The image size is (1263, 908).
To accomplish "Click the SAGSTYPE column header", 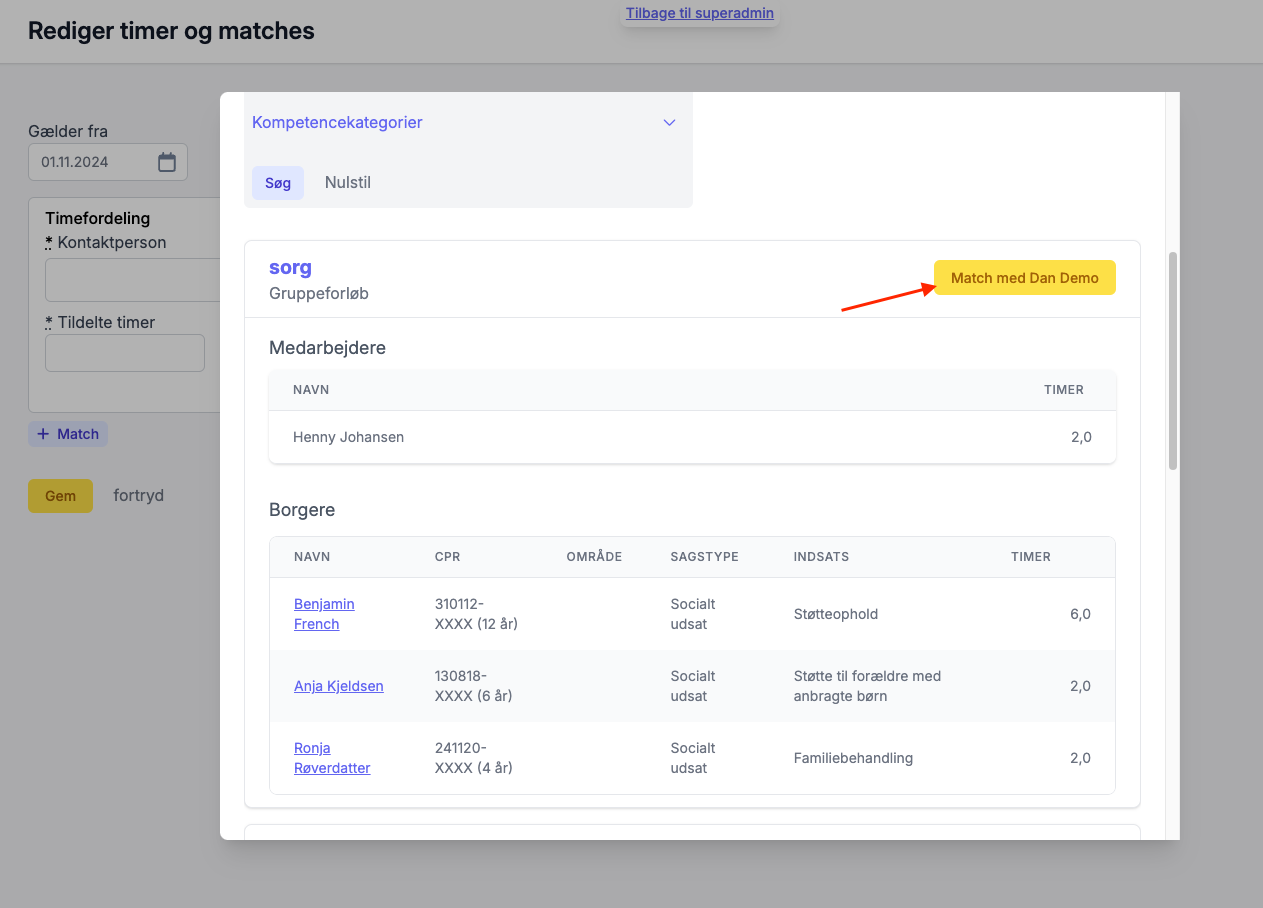I will tap(704, 557).
